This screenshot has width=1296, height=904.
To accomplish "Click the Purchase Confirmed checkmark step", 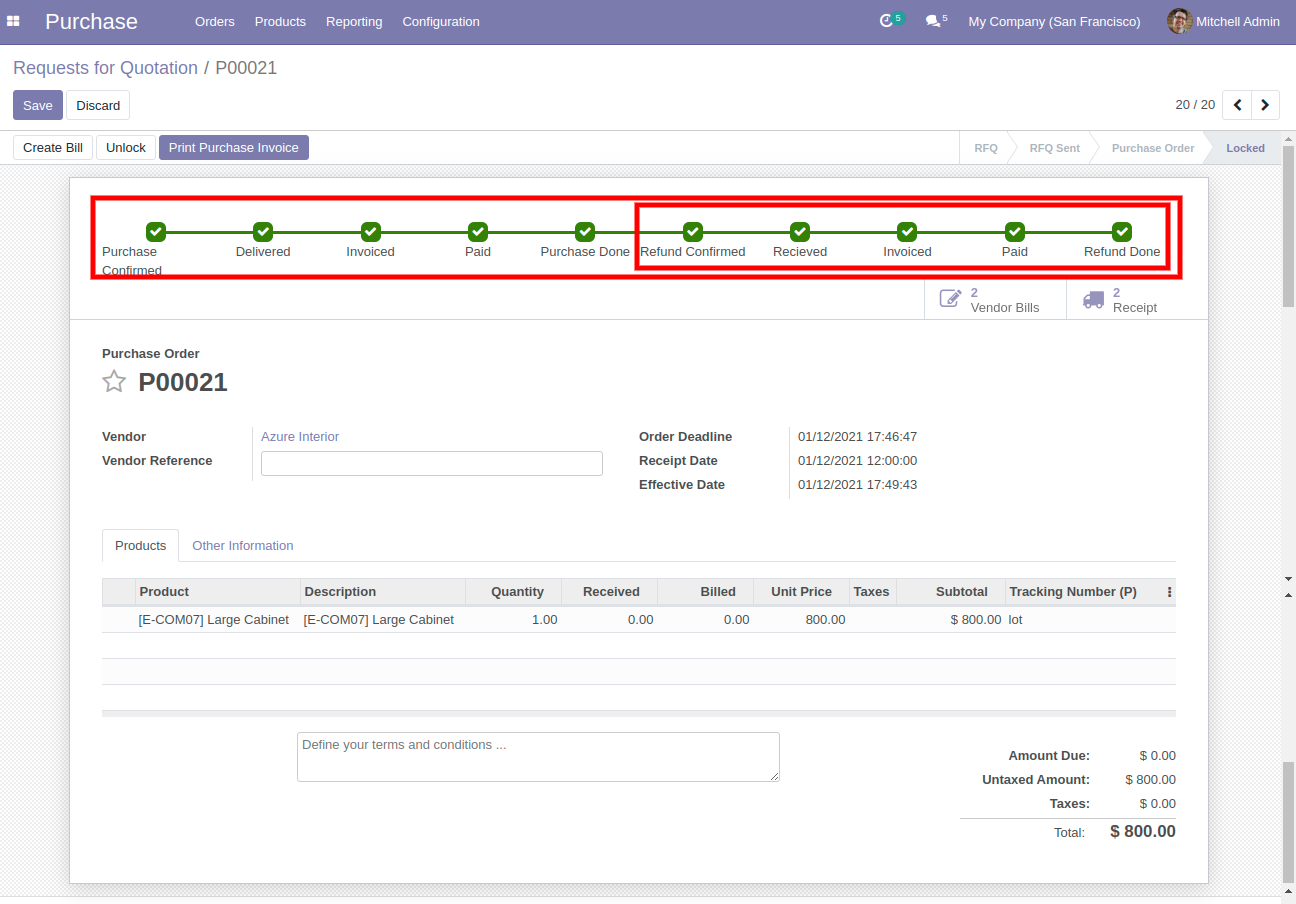I will point(155,231).
